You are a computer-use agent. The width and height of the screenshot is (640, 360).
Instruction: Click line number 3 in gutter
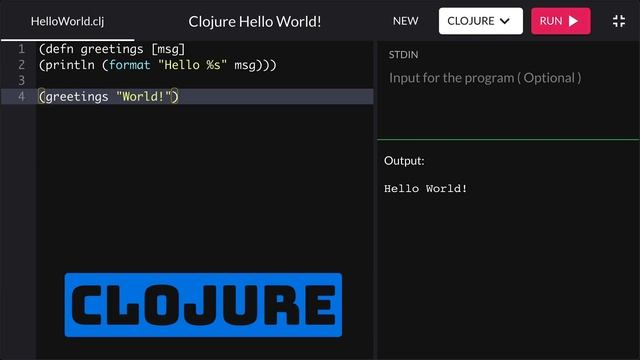[21, 80]
